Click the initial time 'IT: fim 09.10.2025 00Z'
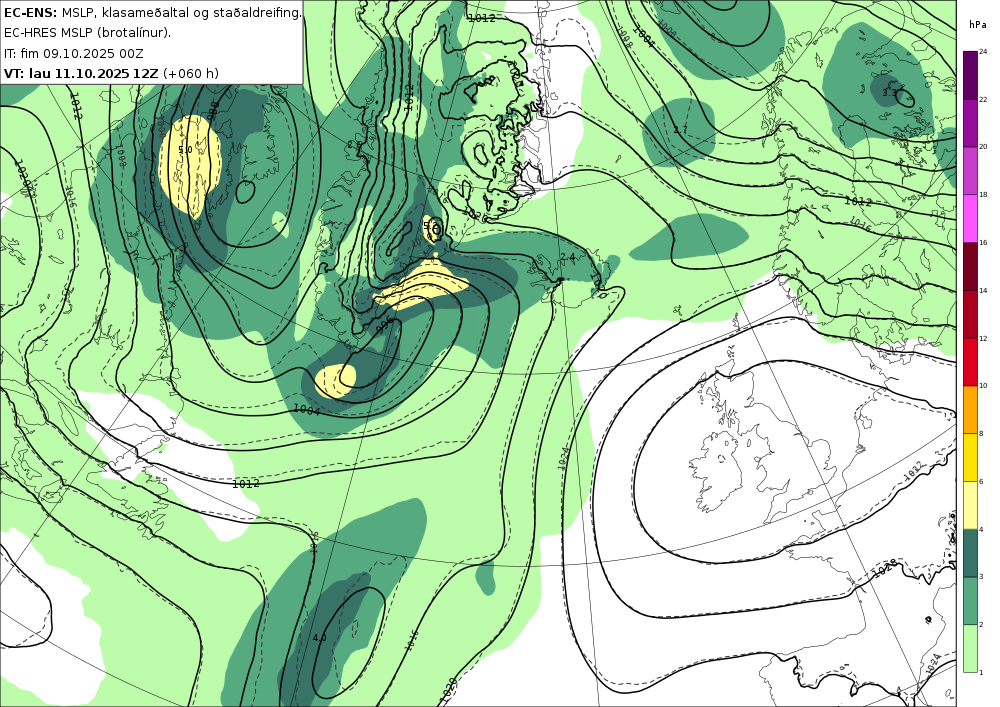The image size is (1000, 707). (73, 53)
